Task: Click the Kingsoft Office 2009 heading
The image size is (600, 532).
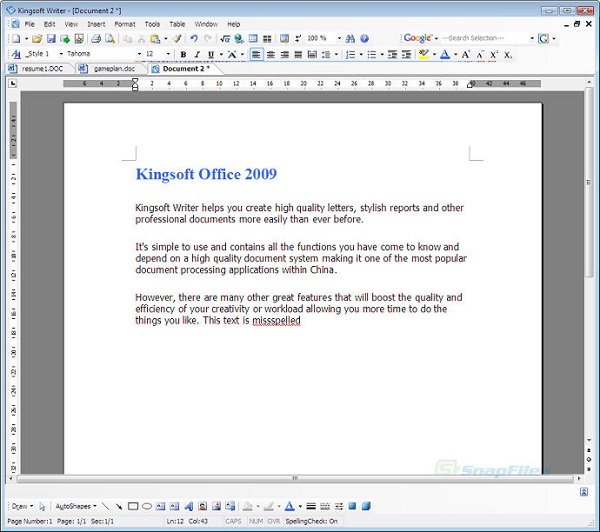Action: tap(206, 174)
